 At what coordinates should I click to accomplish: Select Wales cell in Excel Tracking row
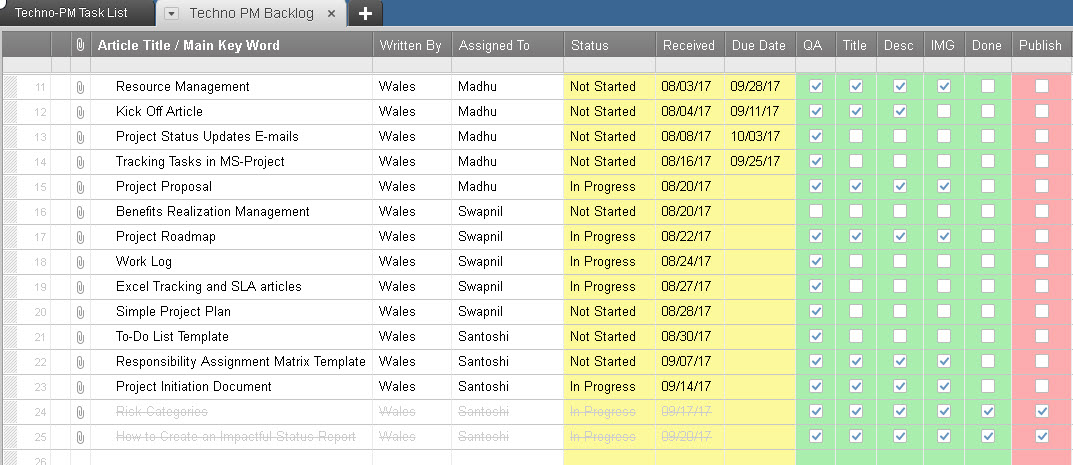[x=412, y=287]
